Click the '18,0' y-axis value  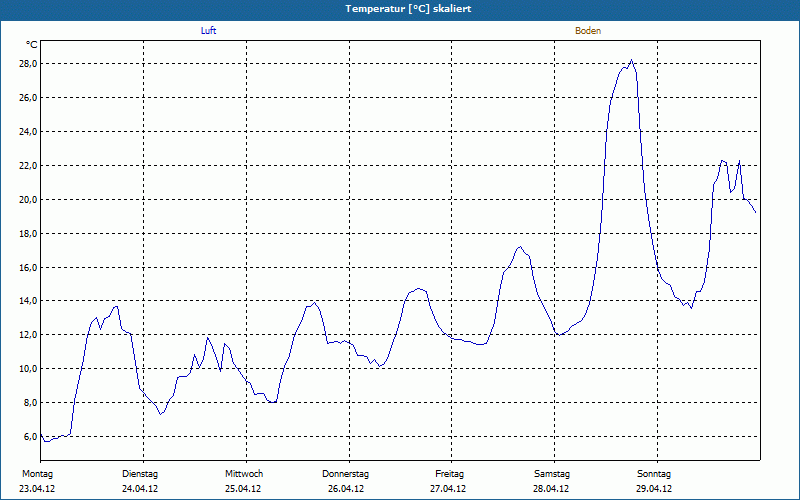(28, 233)
